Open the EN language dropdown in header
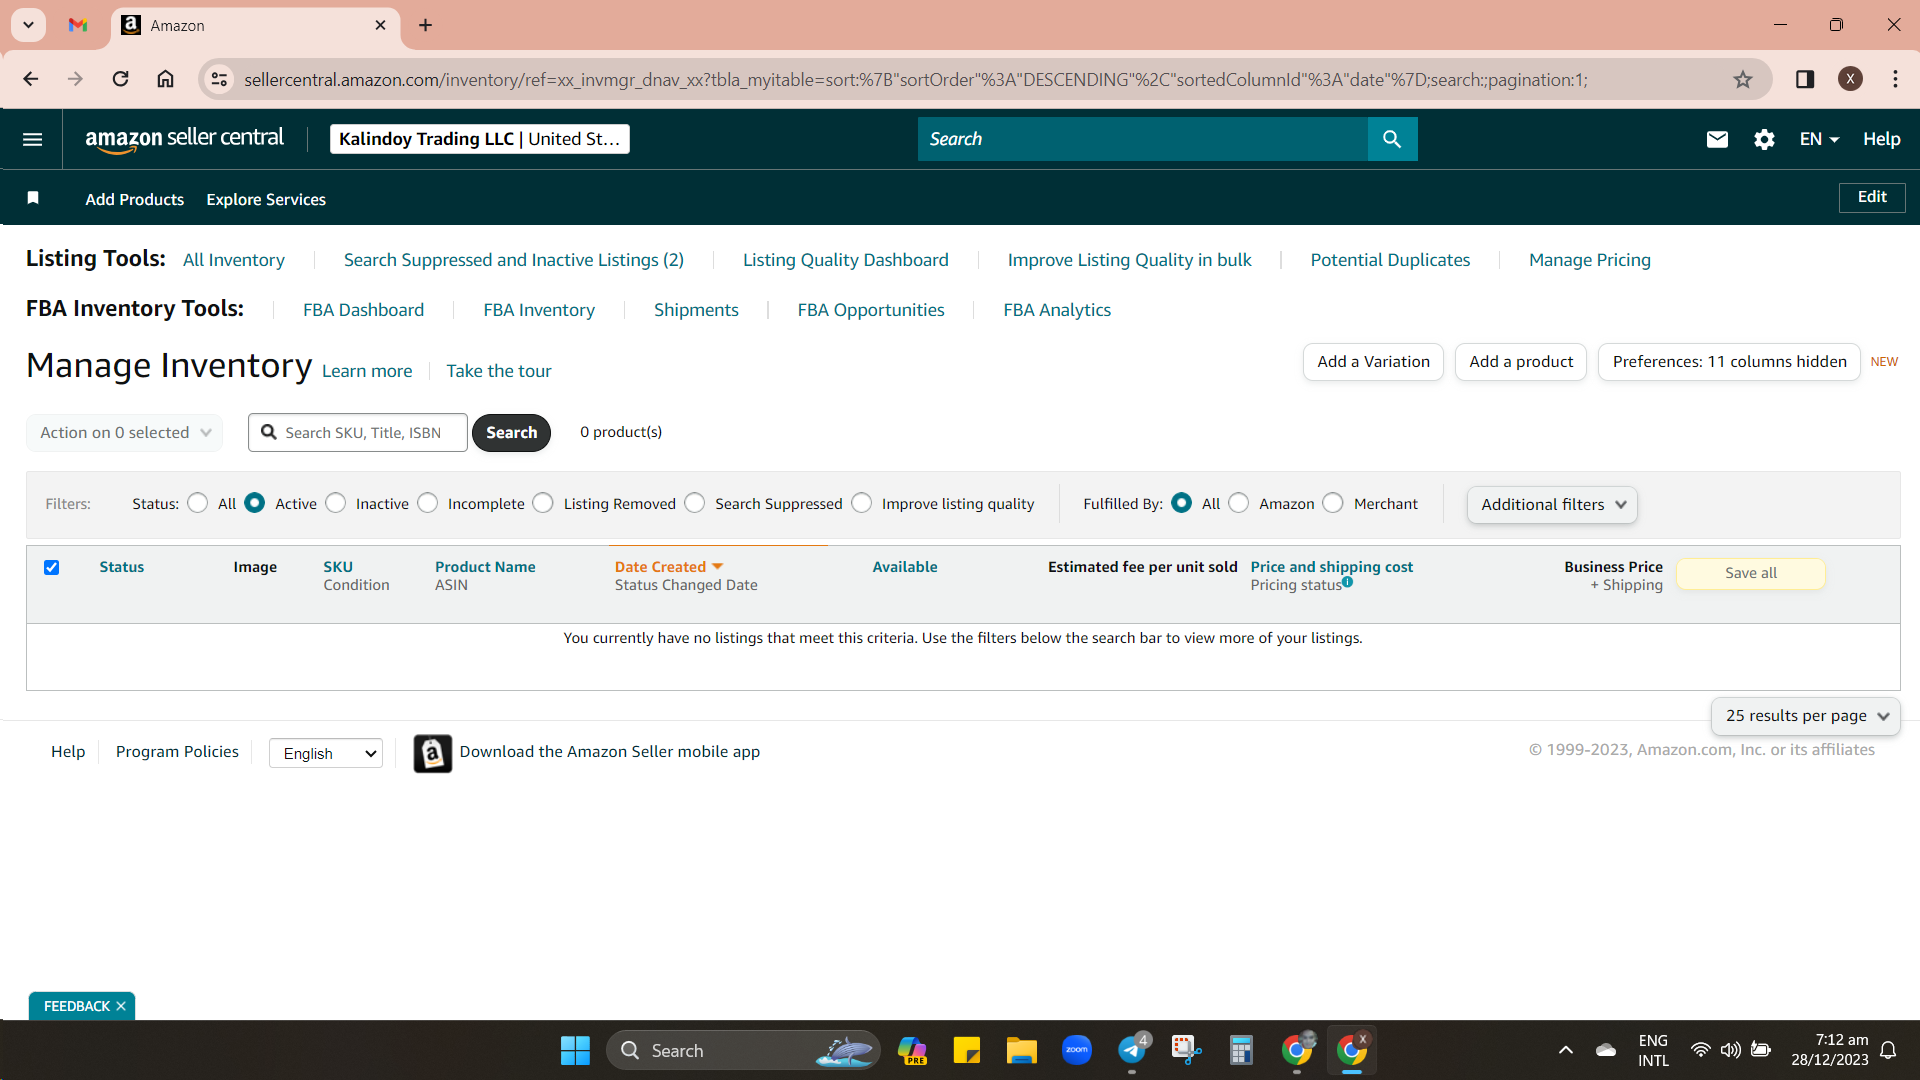The height and width of the screenshot is (1080, 1920). tap(1819, 139)
